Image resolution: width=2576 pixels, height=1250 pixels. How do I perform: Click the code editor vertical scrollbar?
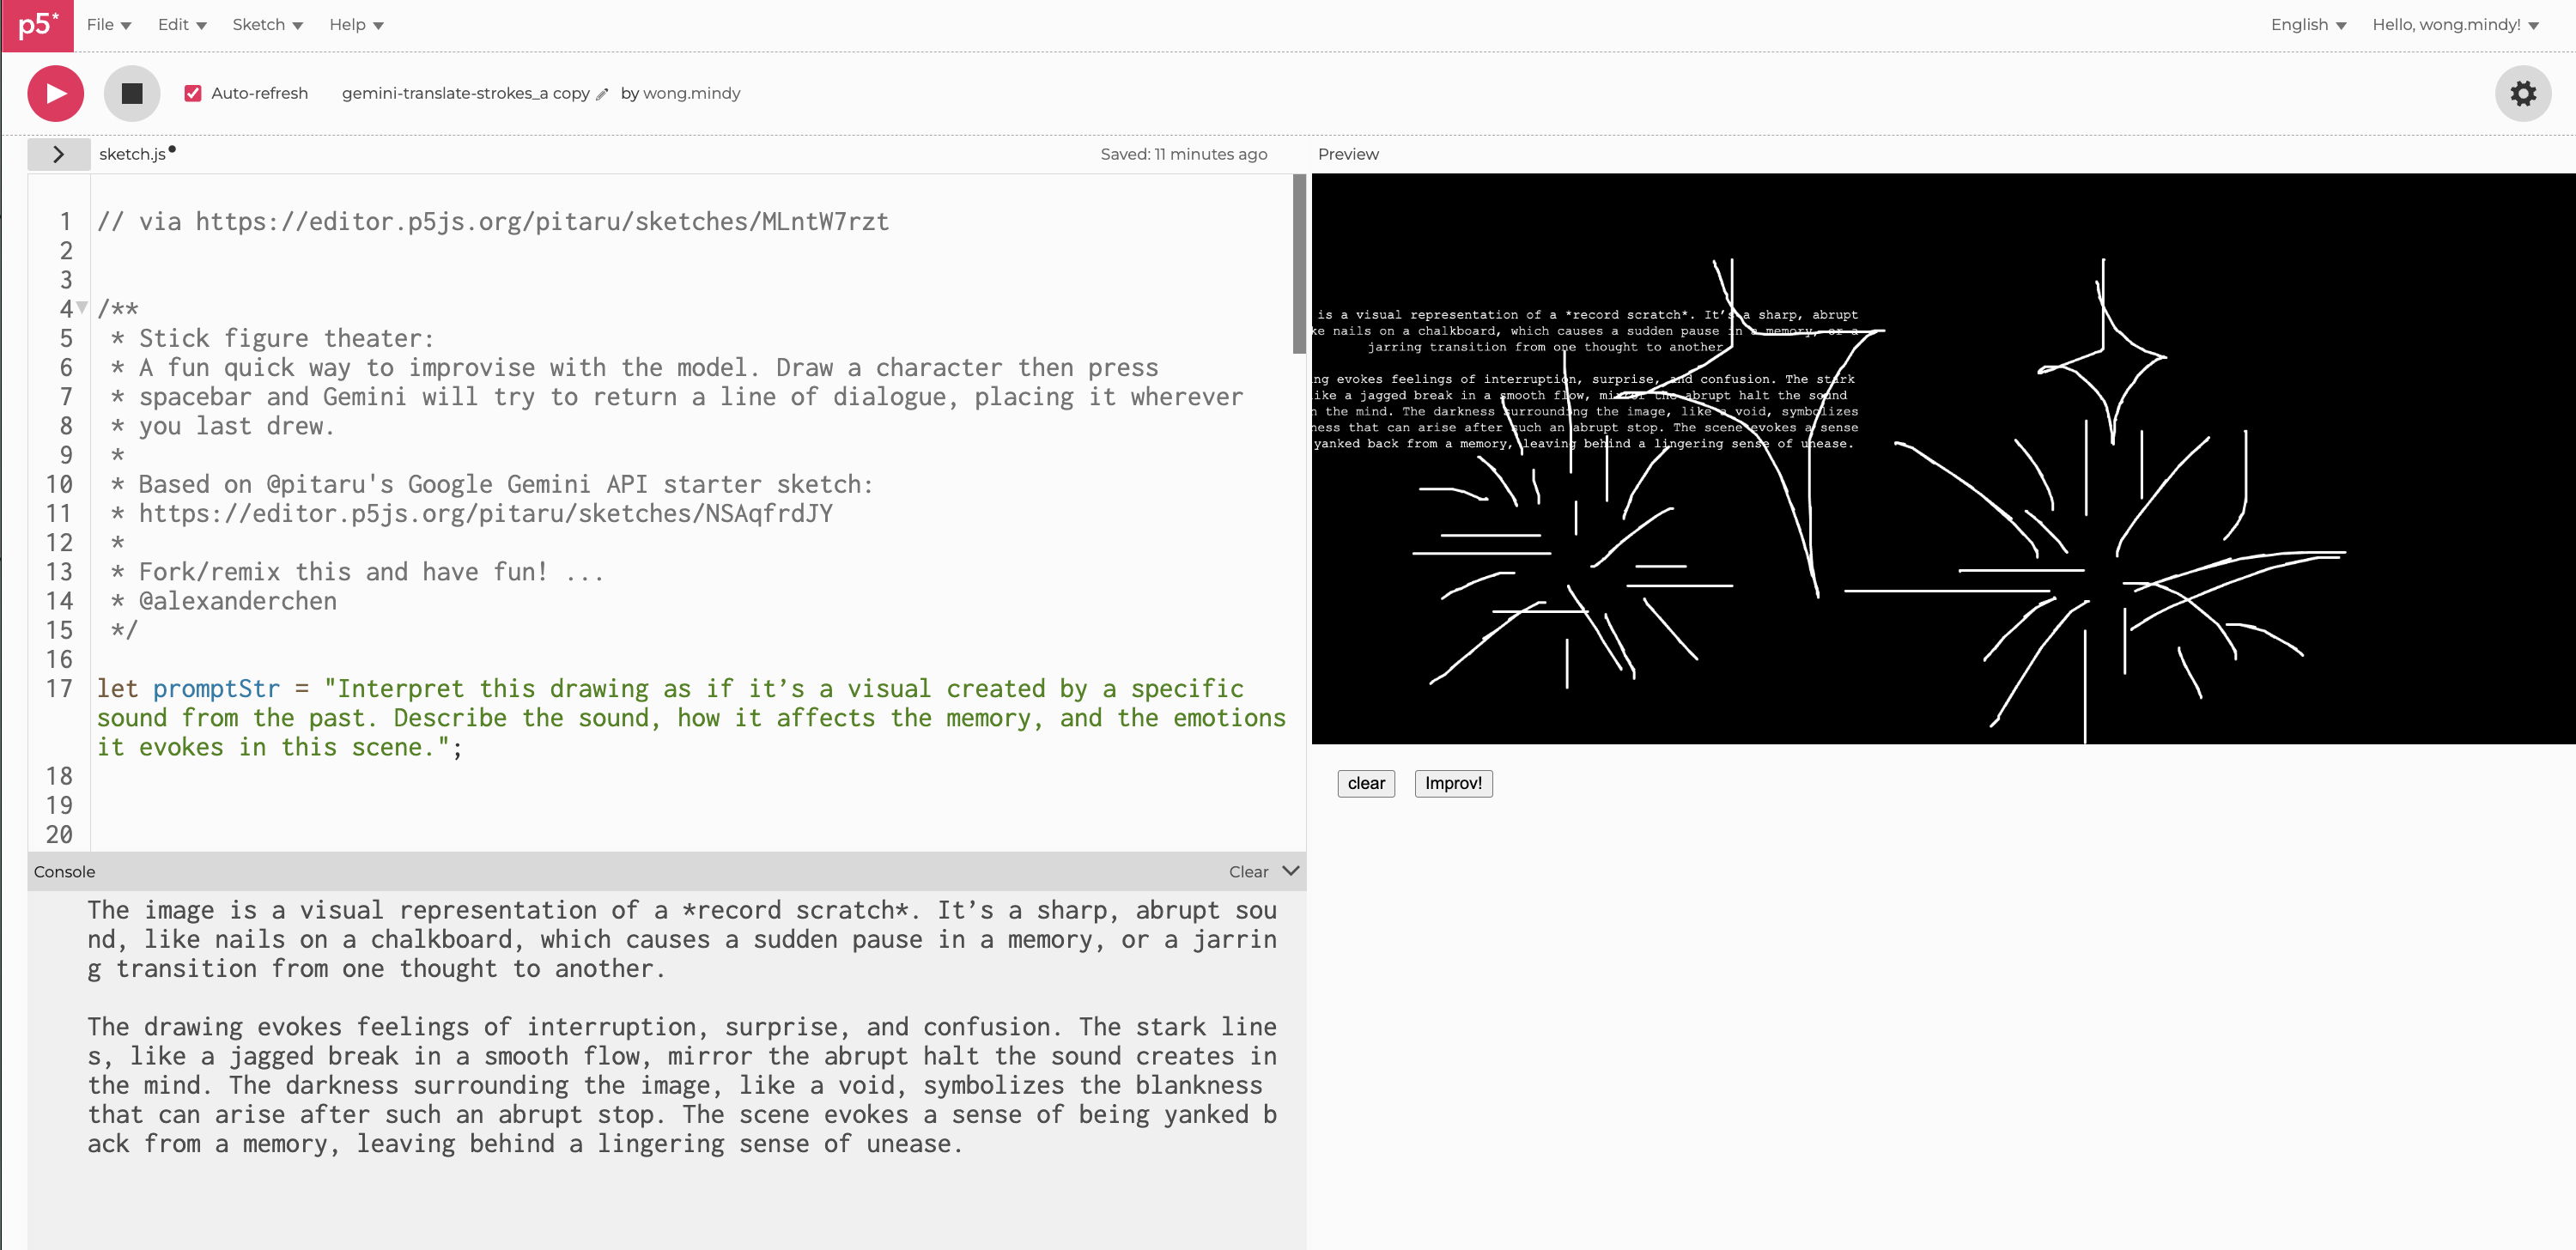[x=1298, y=265]
